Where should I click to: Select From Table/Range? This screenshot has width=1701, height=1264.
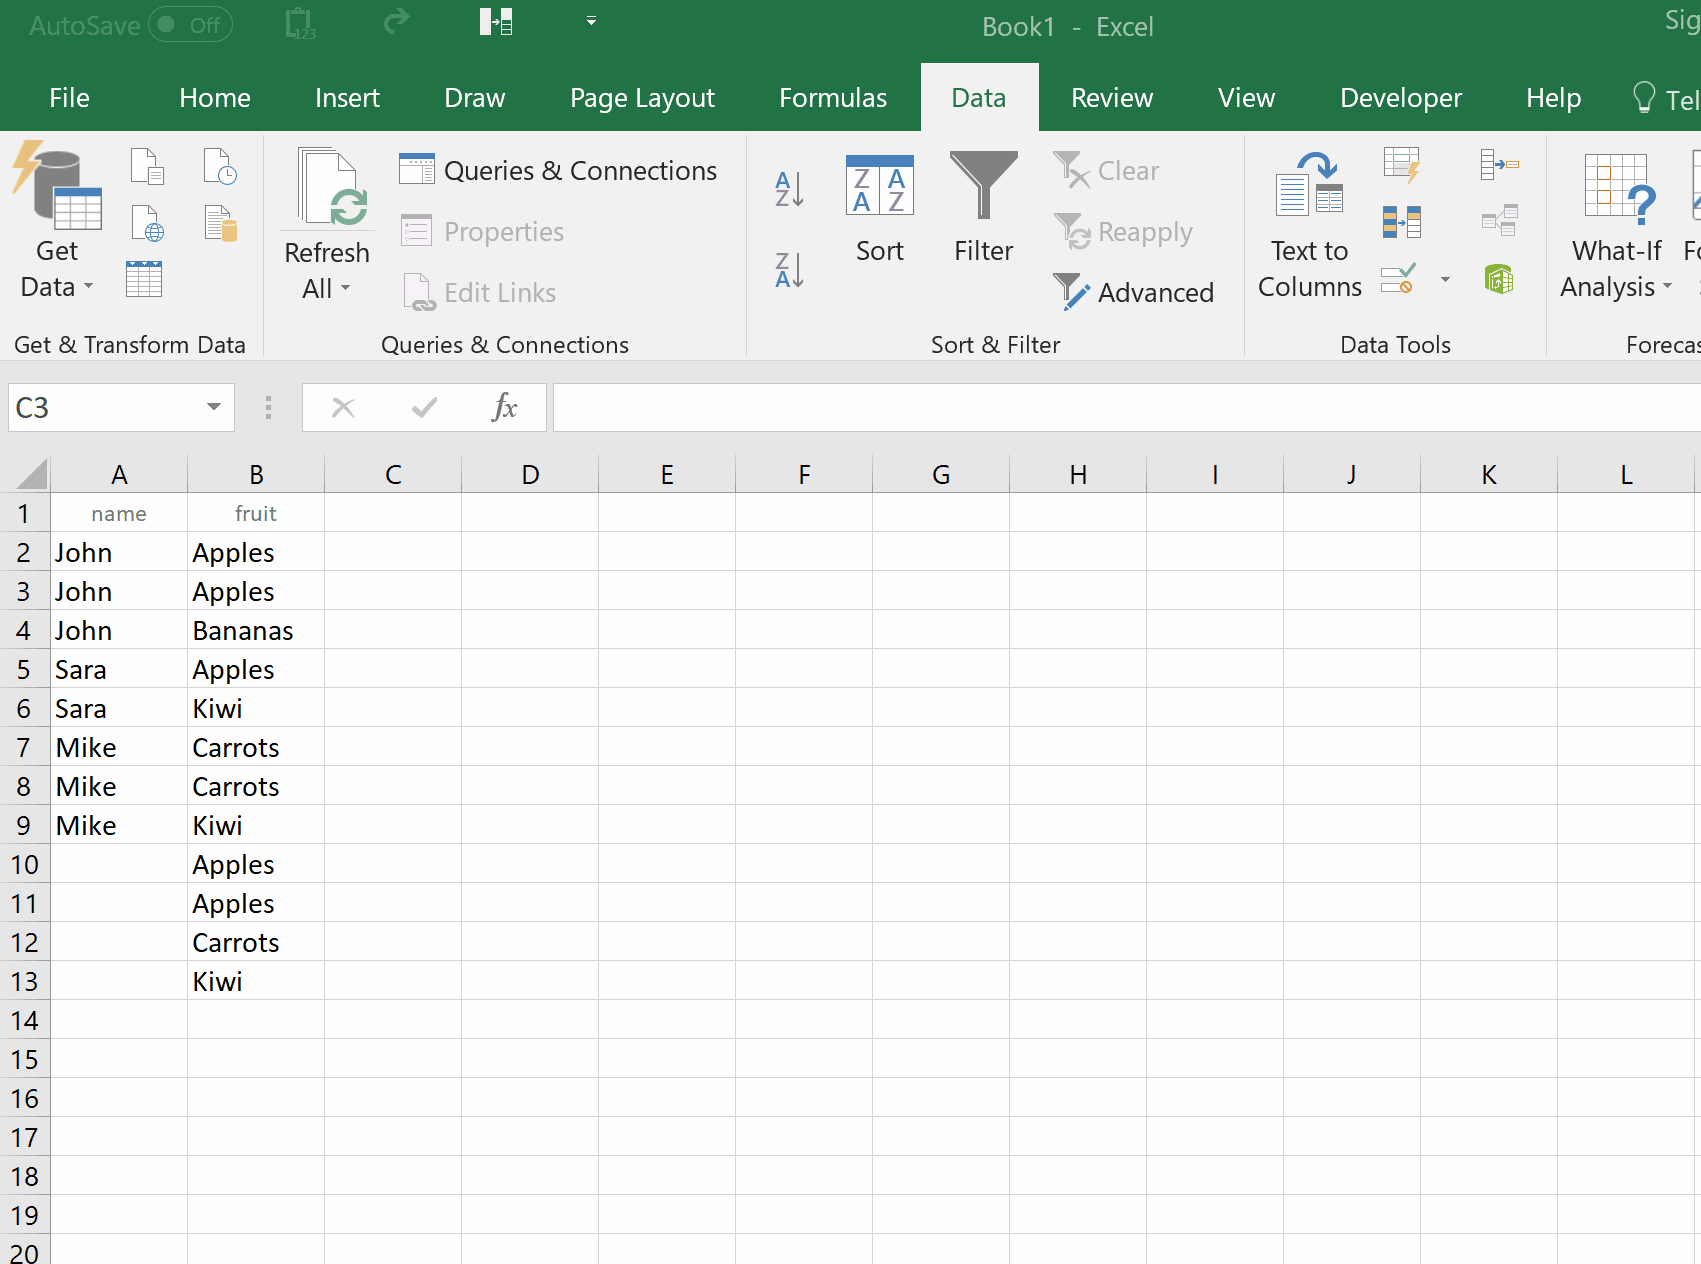click(x=143, y=280)
